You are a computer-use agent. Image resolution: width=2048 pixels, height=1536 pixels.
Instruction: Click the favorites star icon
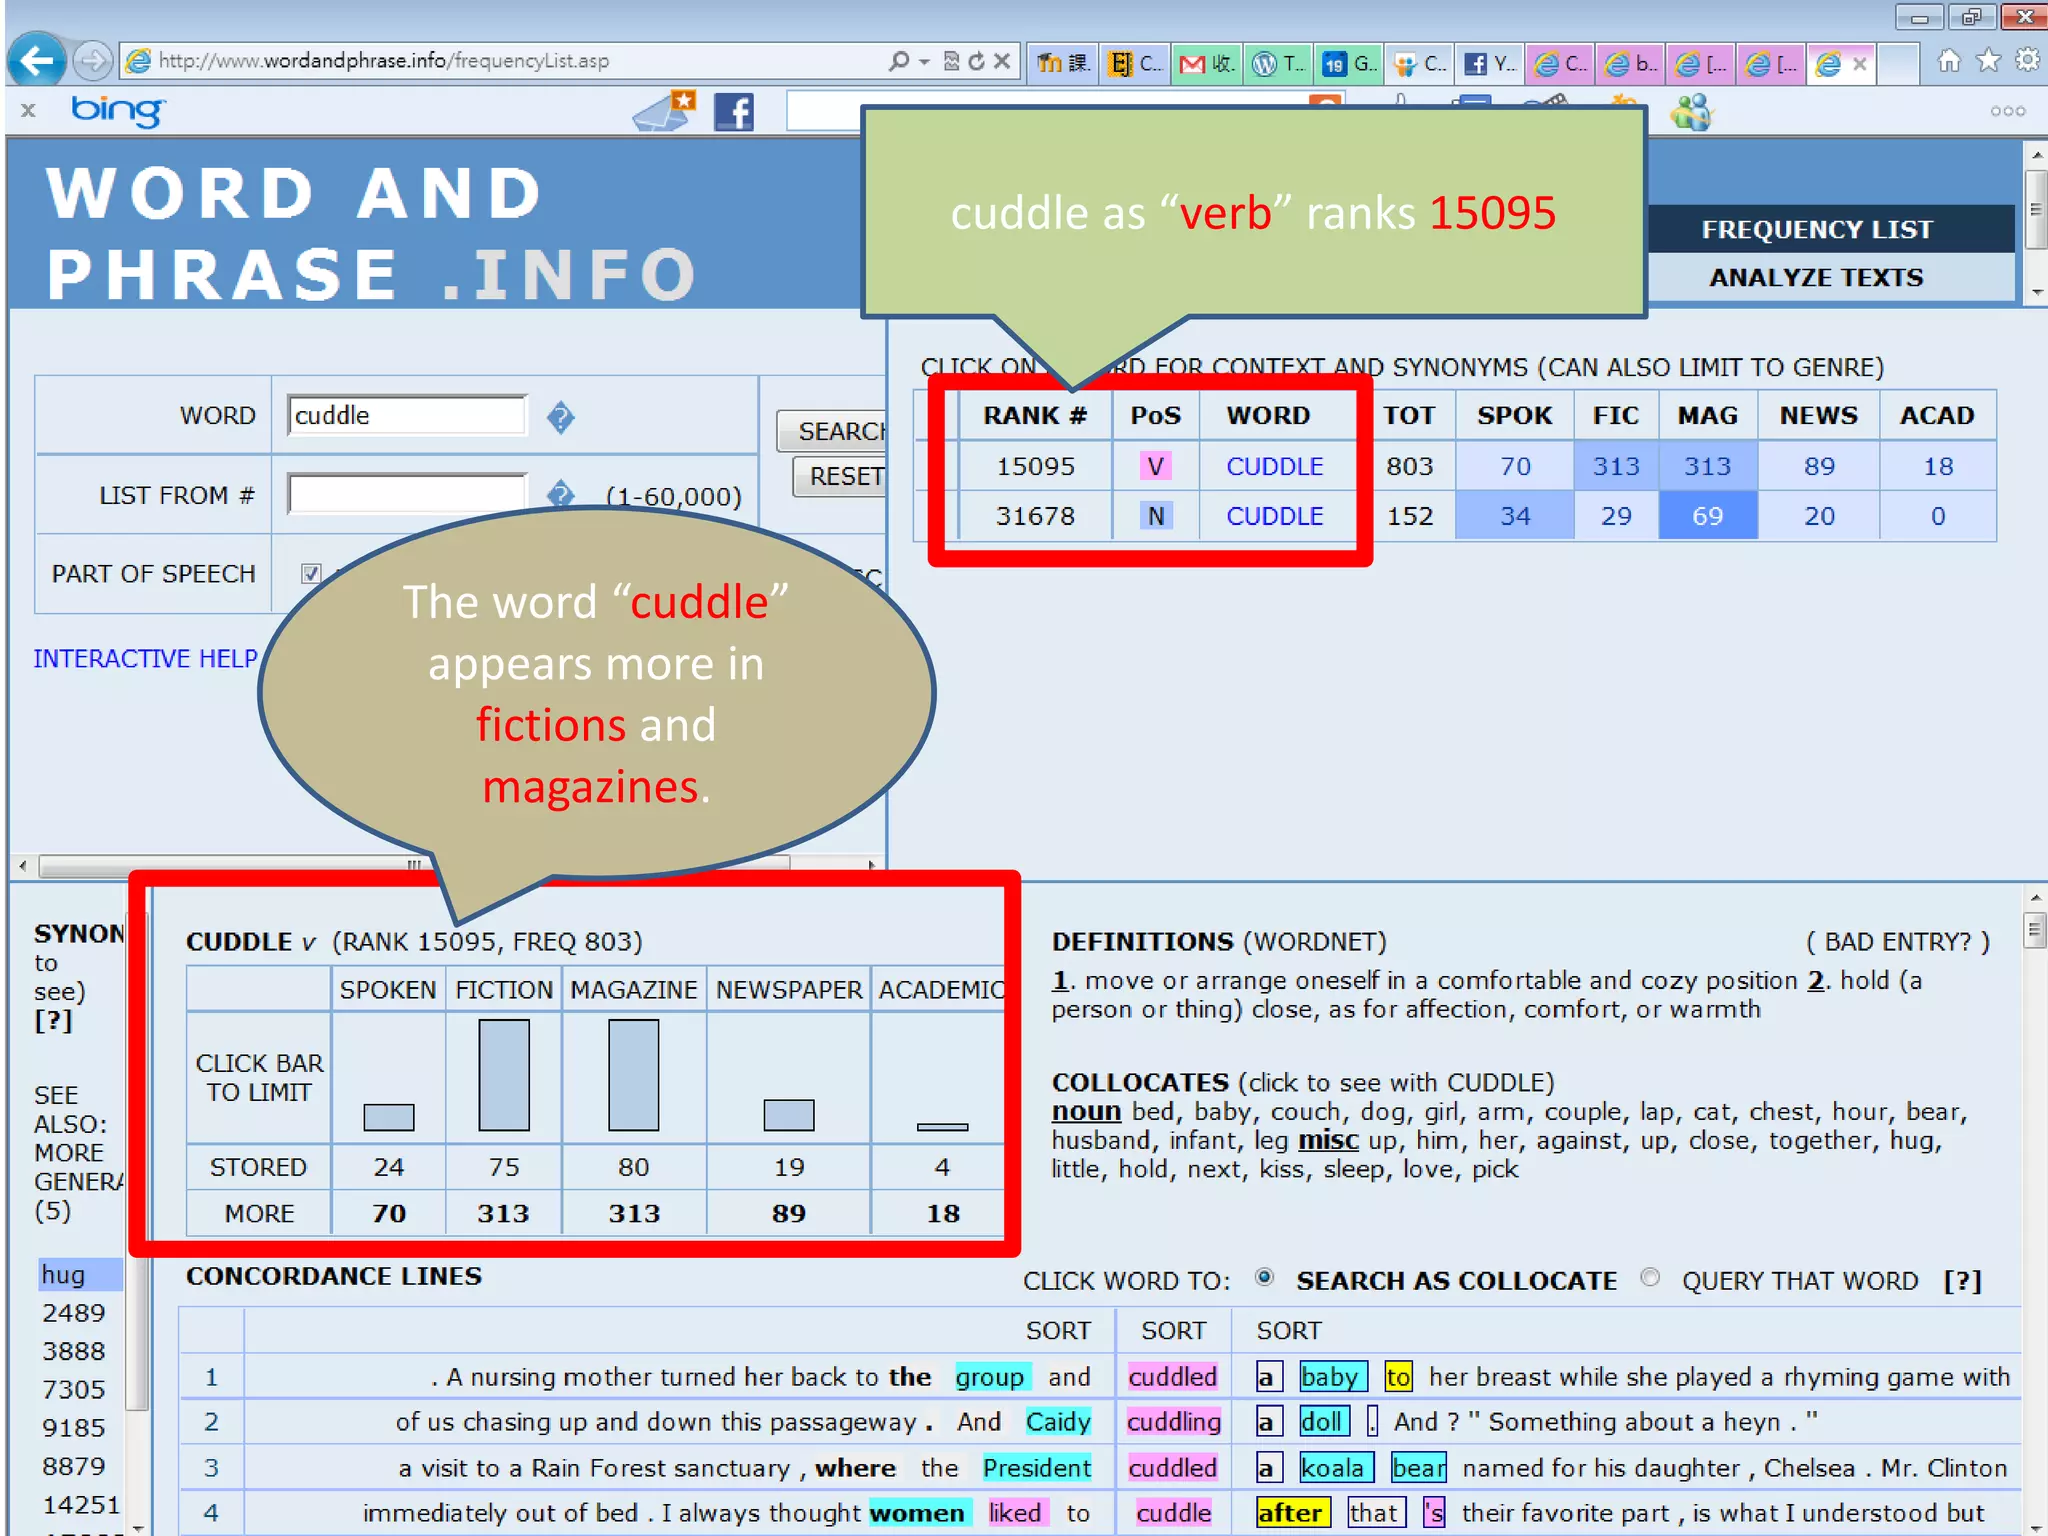[1988, 61]
